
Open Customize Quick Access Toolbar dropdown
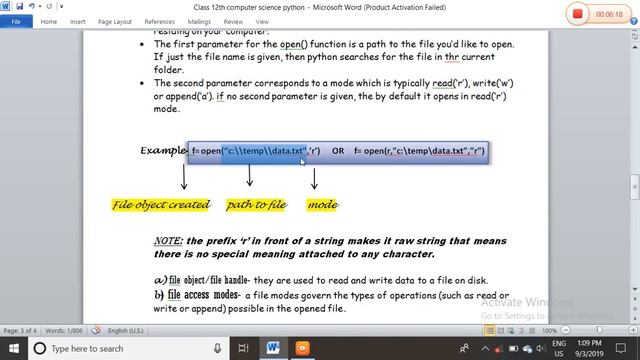[x=62, y=7]
